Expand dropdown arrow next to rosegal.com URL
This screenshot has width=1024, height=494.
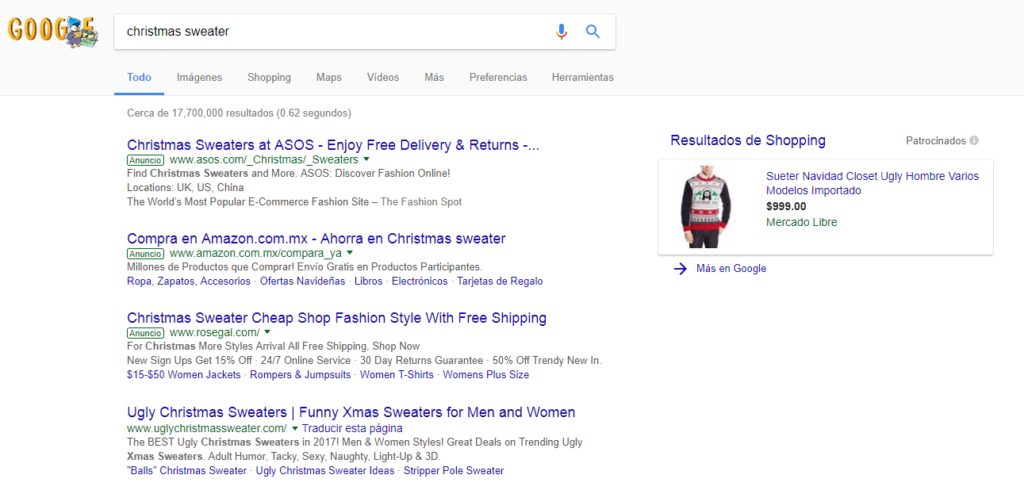click(268, 332)
